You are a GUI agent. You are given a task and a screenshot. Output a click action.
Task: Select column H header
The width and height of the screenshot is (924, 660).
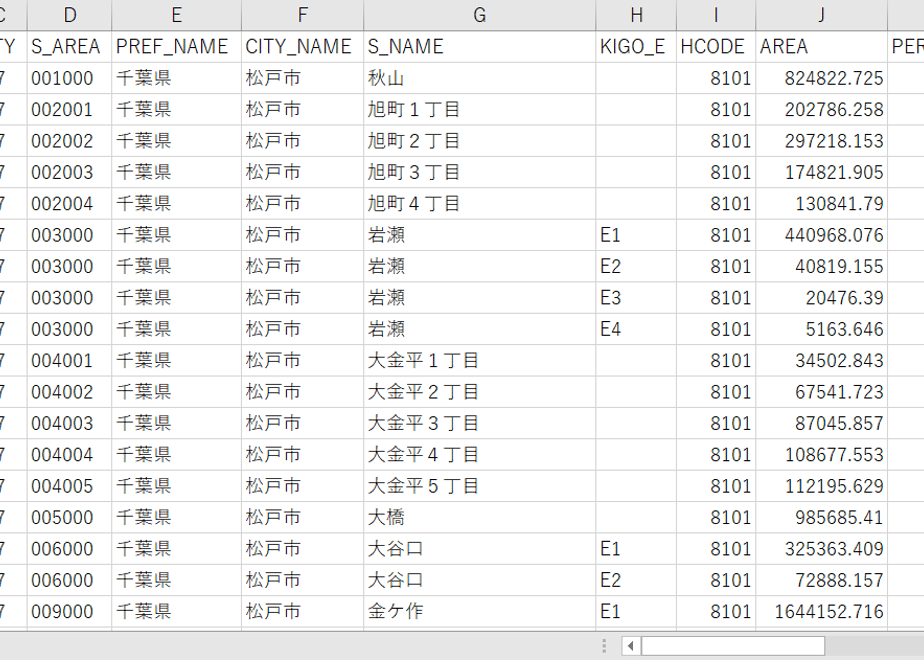[x=636, y=15]
